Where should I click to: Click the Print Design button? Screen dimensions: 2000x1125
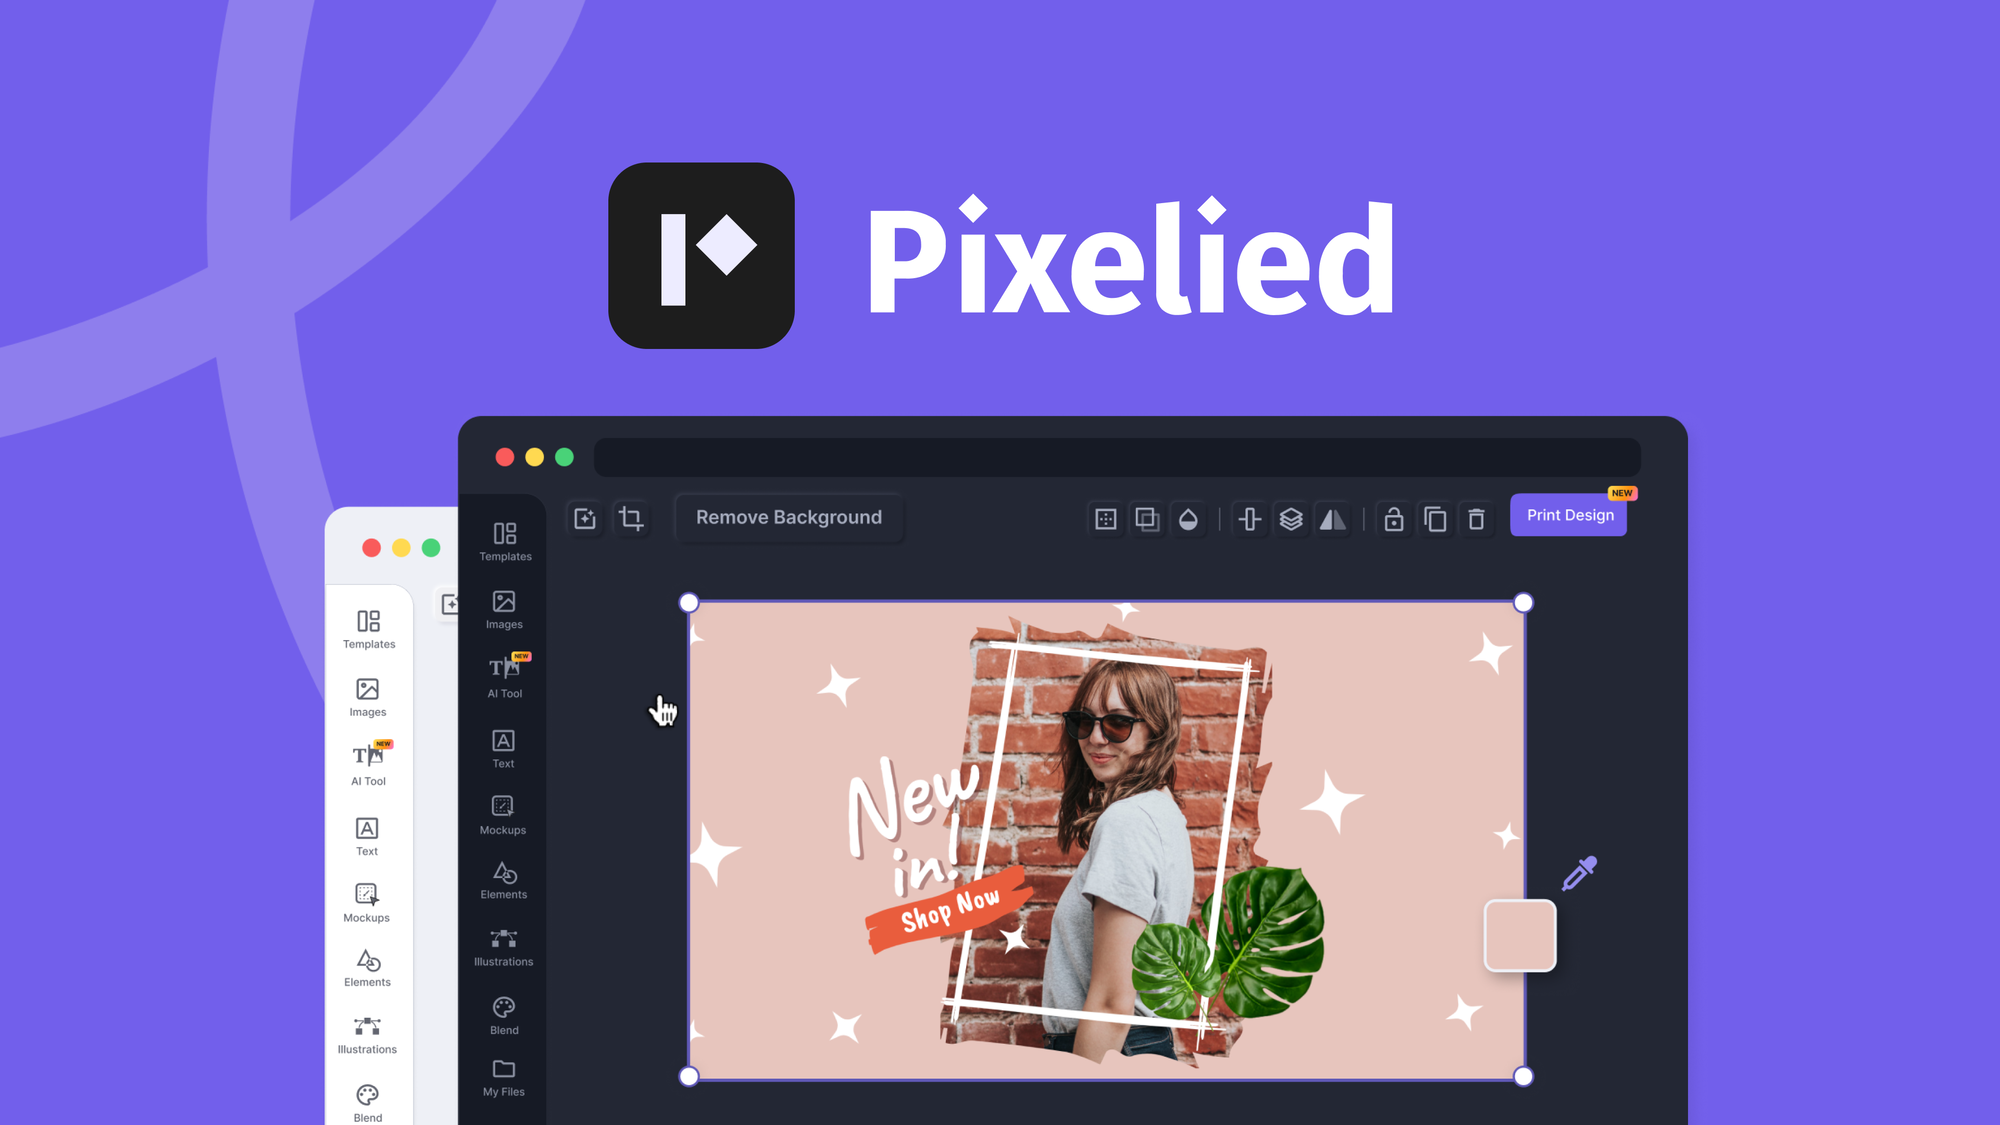point(1570,514)
